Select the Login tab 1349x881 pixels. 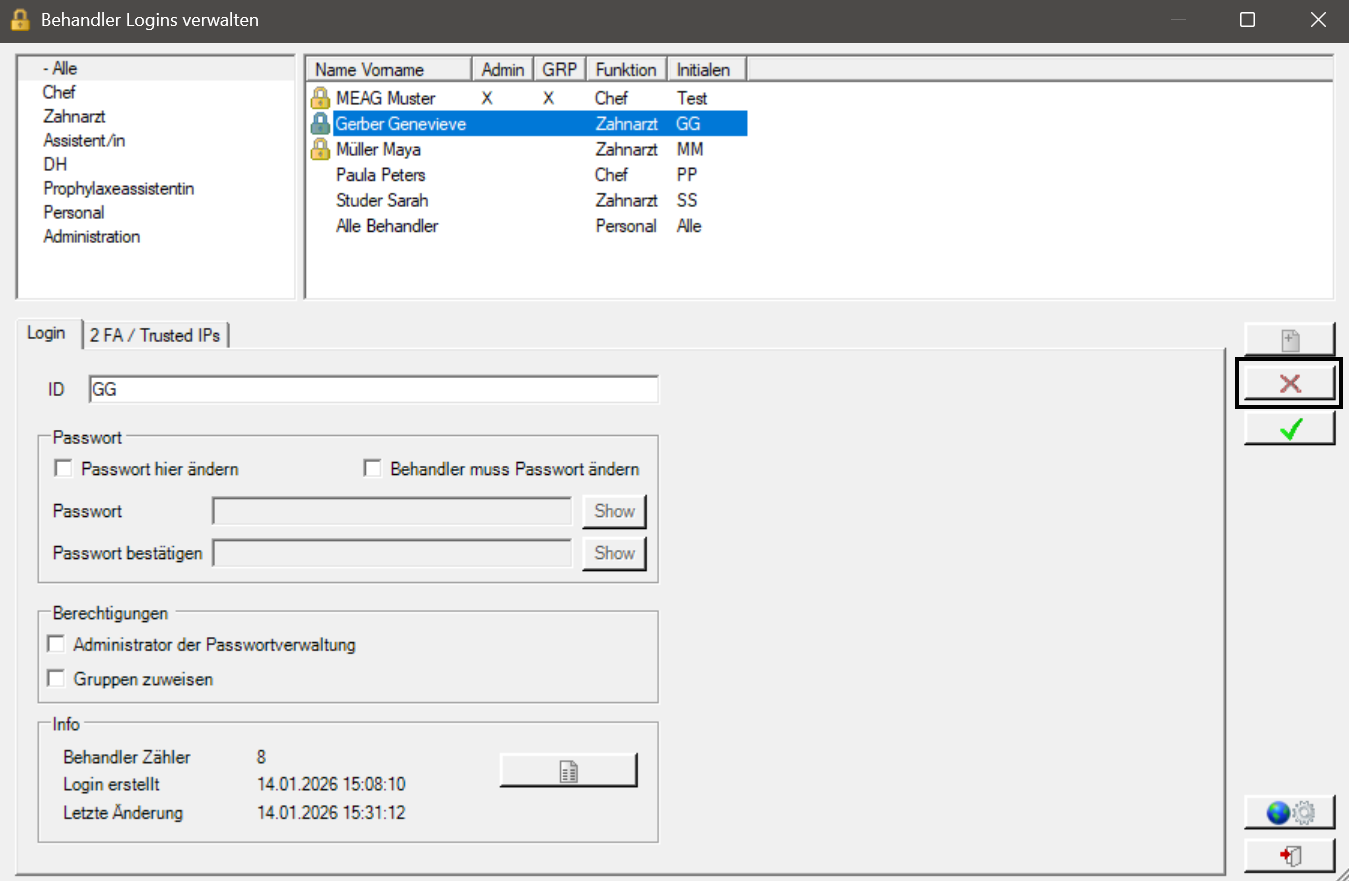(x=46, y=333)
